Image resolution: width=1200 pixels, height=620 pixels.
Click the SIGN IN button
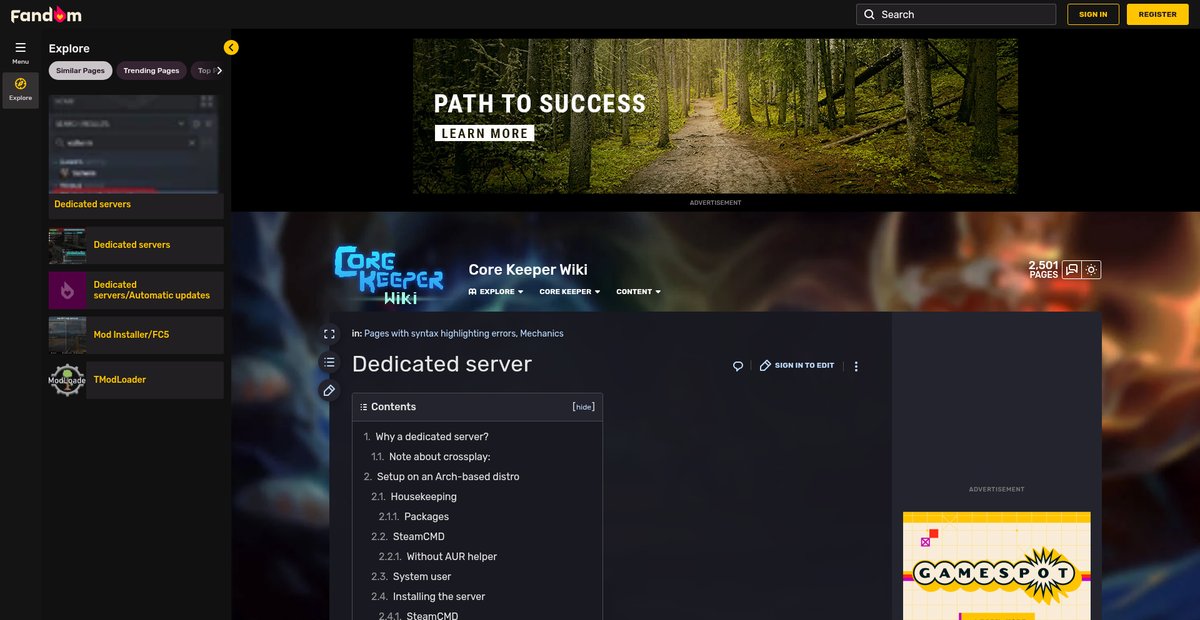1093,14
